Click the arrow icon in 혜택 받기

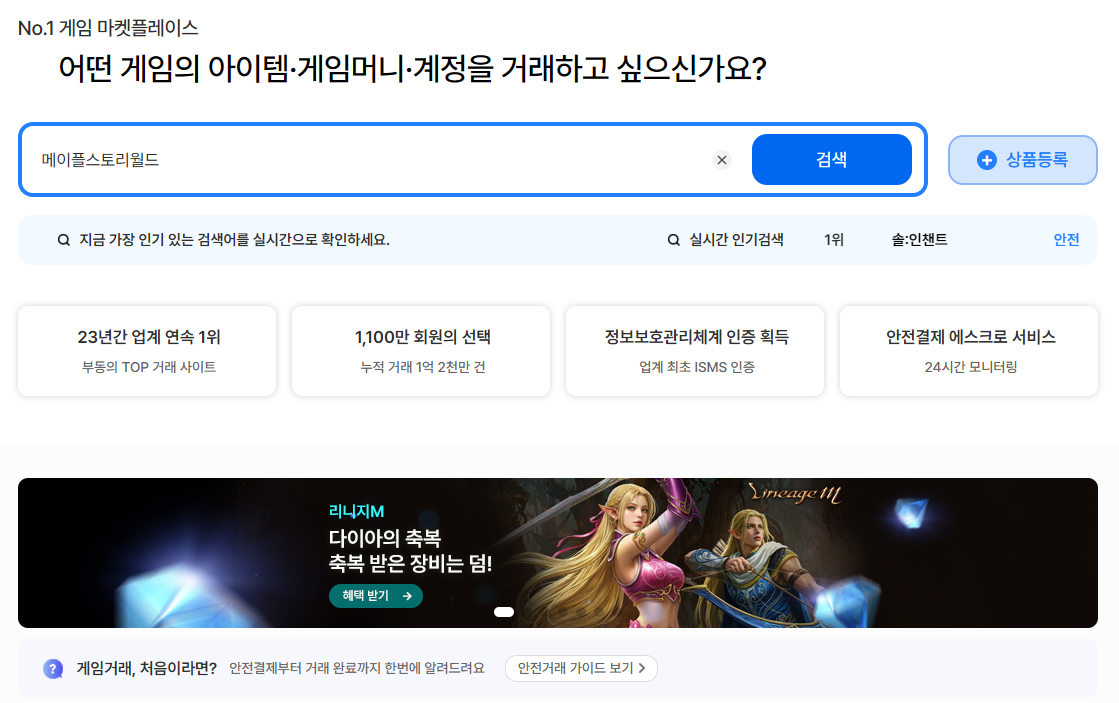[407, 596]
